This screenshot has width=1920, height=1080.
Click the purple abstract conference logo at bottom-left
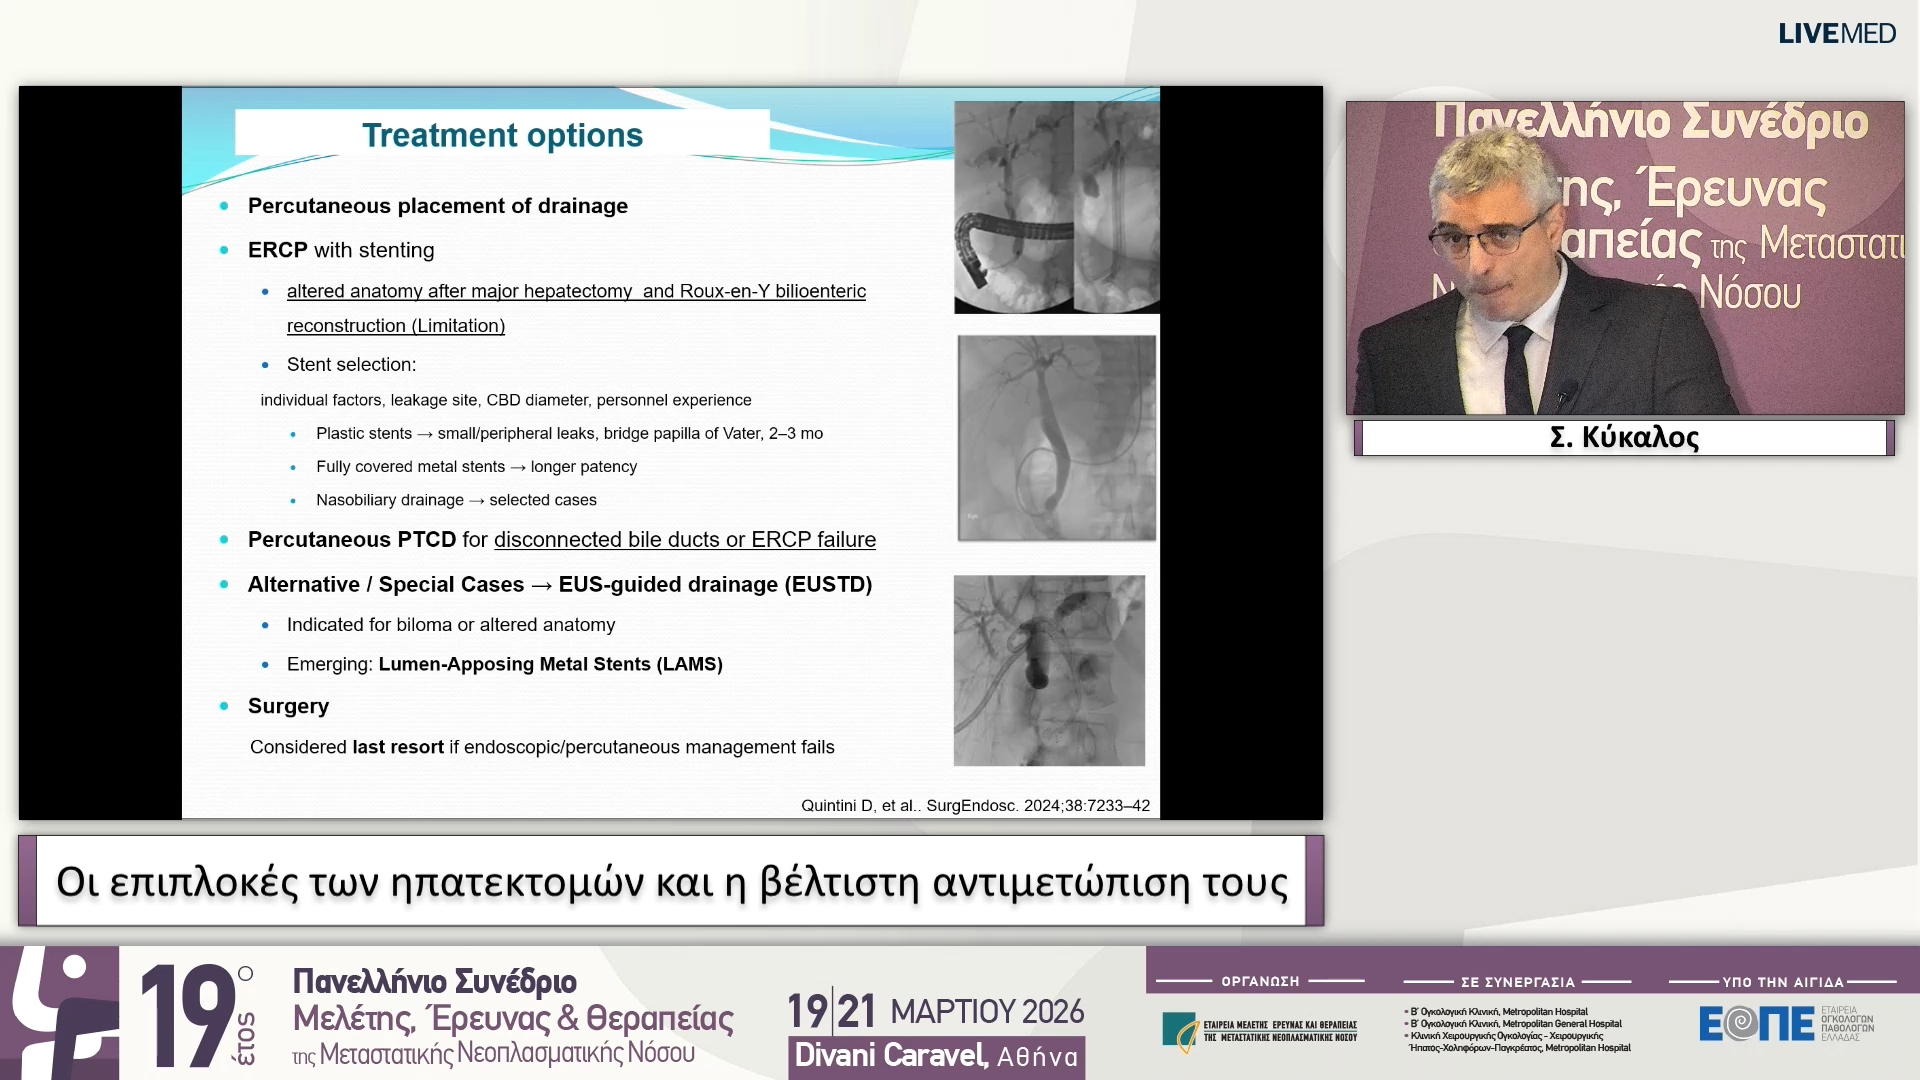[58, 1012]
